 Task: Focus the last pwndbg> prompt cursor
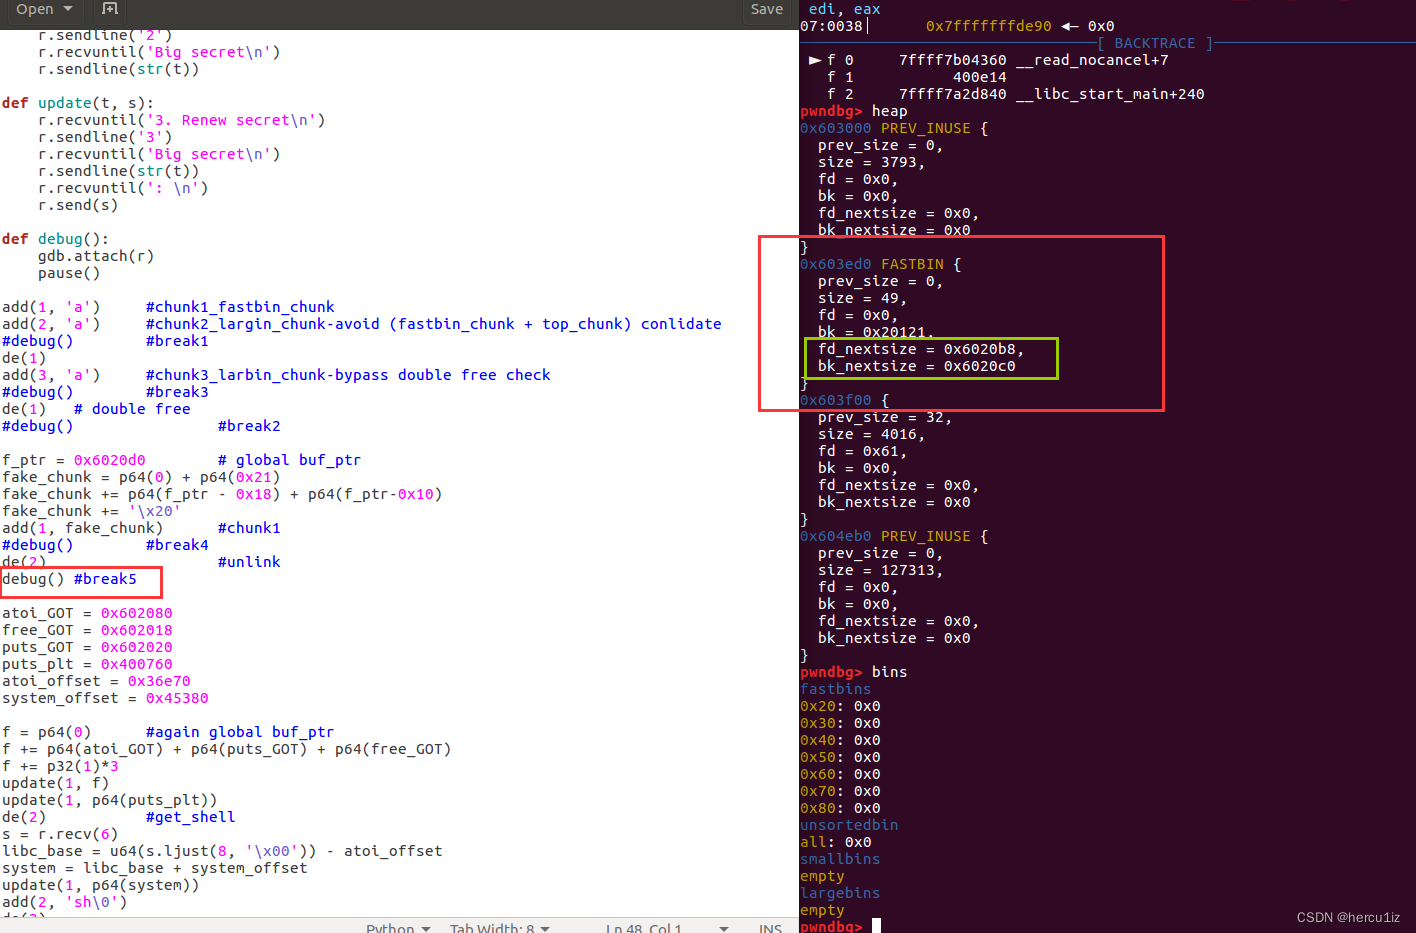[876, 926]
